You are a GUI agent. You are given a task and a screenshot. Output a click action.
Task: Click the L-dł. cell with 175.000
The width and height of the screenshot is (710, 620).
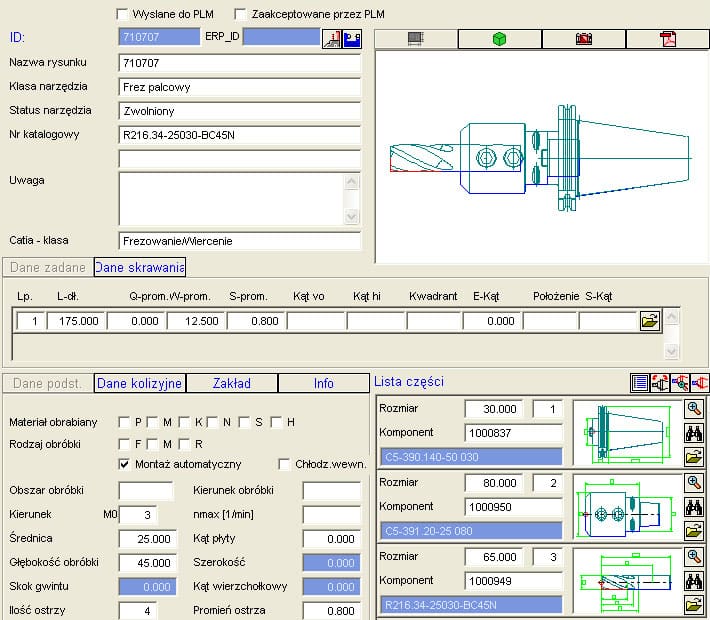[76, 321]
